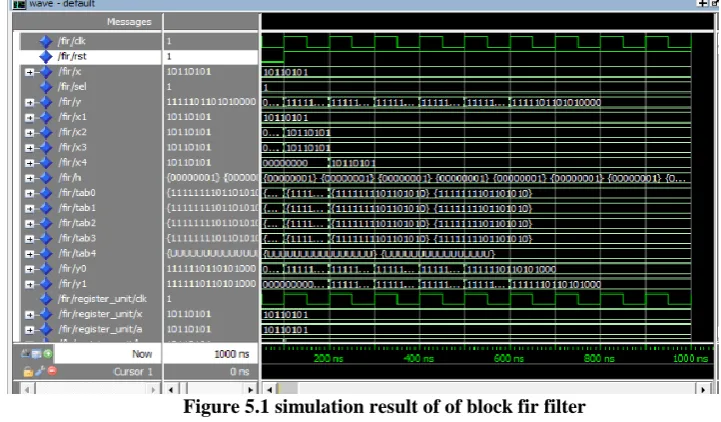Screen dimensions: 721x422
Task: Expand the /fir/y signal bus
Action: tap(30, 103)
